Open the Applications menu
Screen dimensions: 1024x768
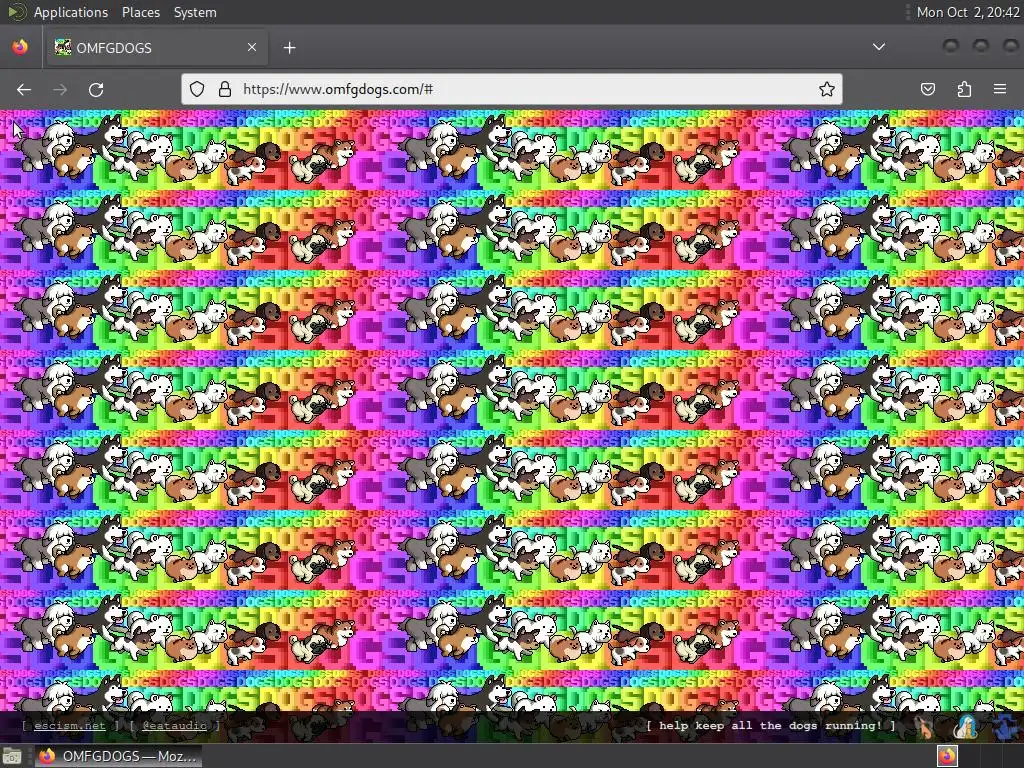71,12
